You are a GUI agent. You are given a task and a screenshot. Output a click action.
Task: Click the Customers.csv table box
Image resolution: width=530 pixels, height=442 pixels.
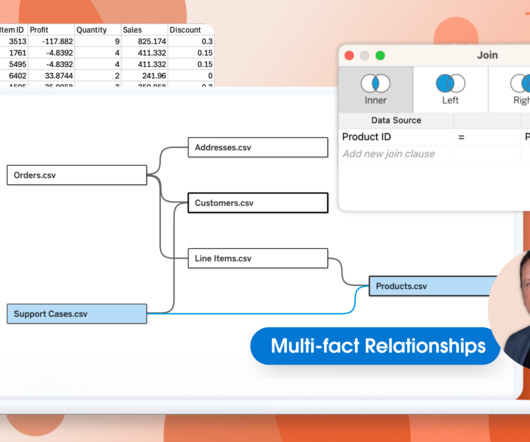[258, 203]
